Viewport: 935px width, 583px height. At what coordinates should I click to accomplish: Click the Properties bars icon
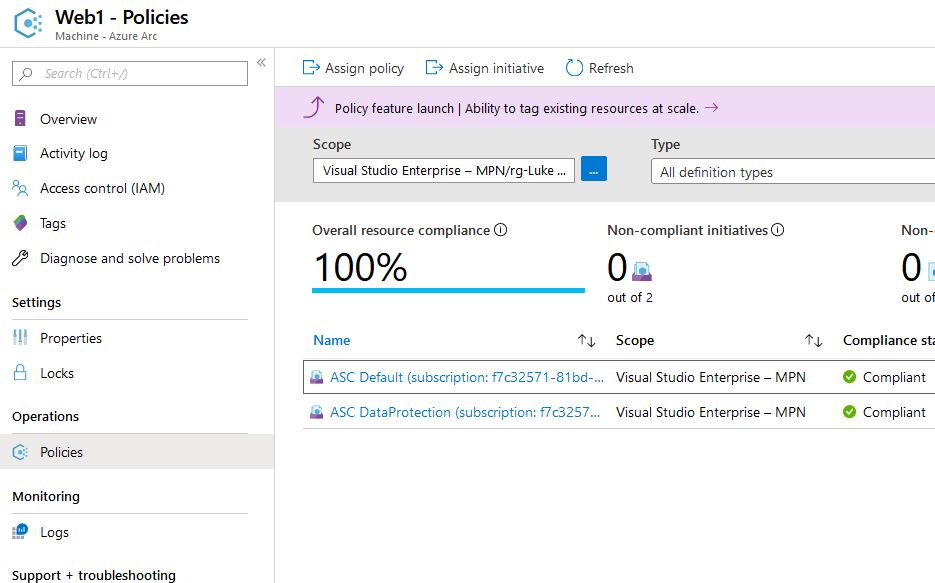(x=20, y=337)
